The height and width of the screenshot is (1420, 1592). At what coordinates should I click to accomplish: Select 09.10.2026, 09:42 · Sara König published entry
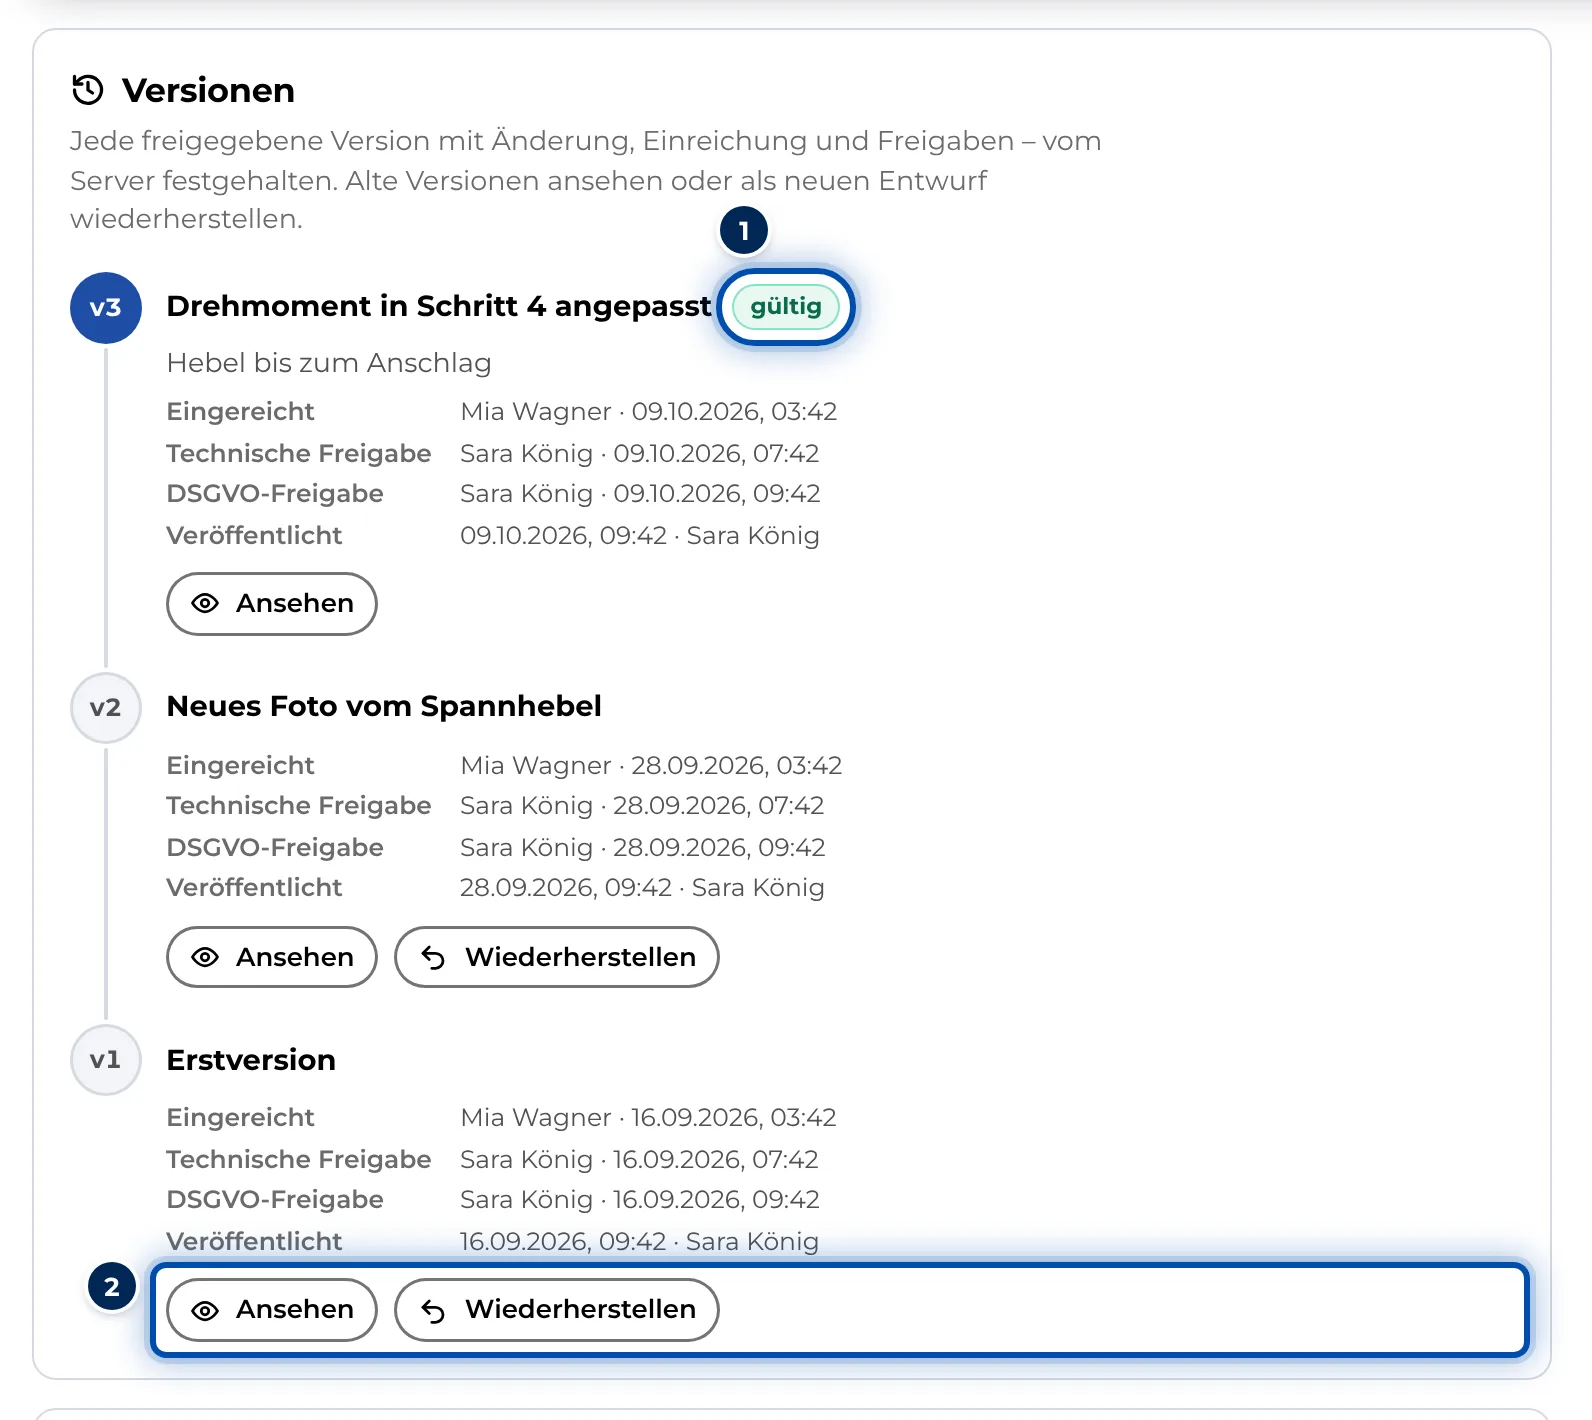[640, 536]
